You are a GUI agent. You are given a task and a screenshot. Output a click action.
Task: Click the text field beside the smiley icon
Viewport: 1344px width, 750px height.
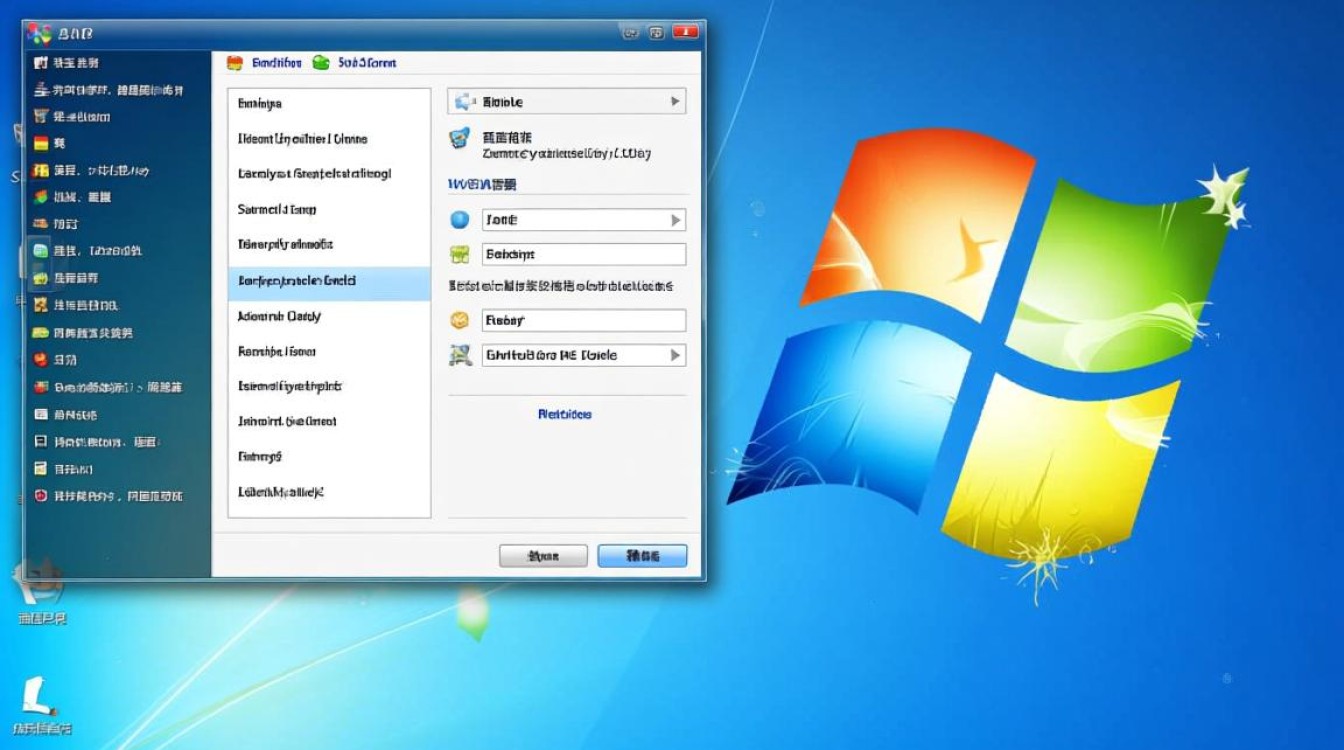(x=584, y=321)
